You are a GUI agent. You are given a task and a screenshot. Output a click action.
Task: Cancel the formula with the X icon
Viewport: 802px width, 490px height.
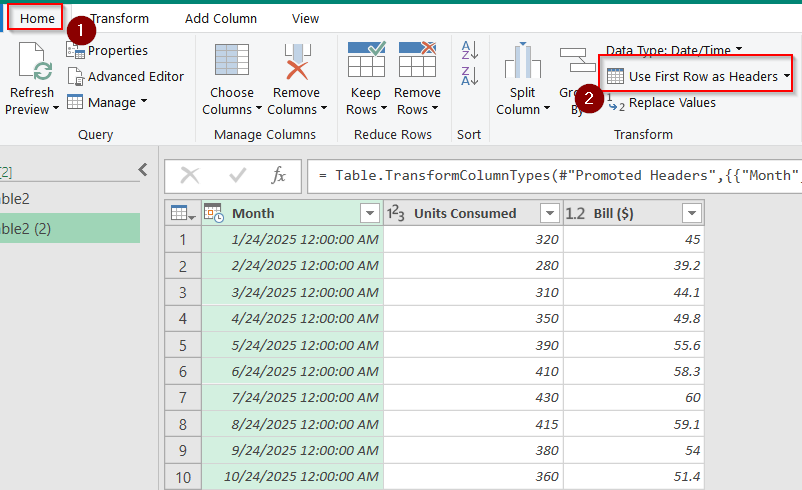tap(190, 175)
